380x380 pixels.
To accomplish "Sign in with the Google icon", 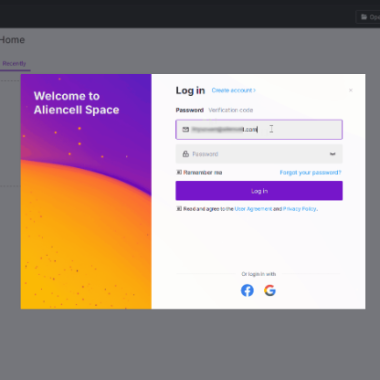I will click(x=270, y=290).
